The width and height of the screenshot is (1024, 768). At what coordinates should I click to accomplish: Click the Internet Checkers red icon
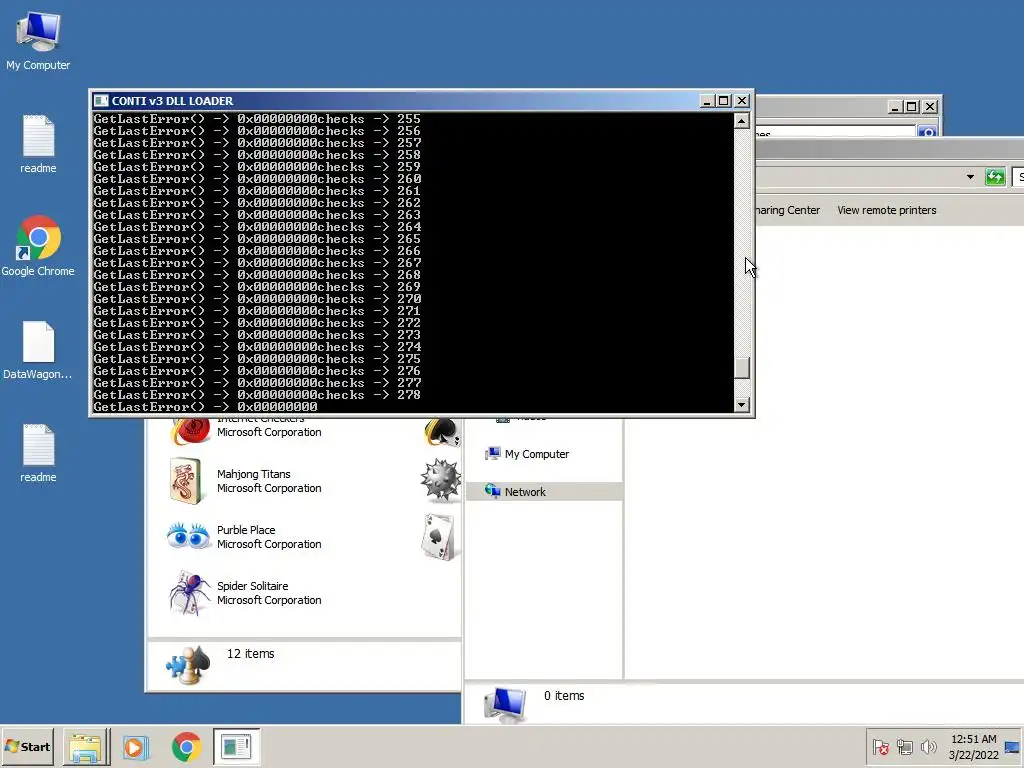[190, 430]
